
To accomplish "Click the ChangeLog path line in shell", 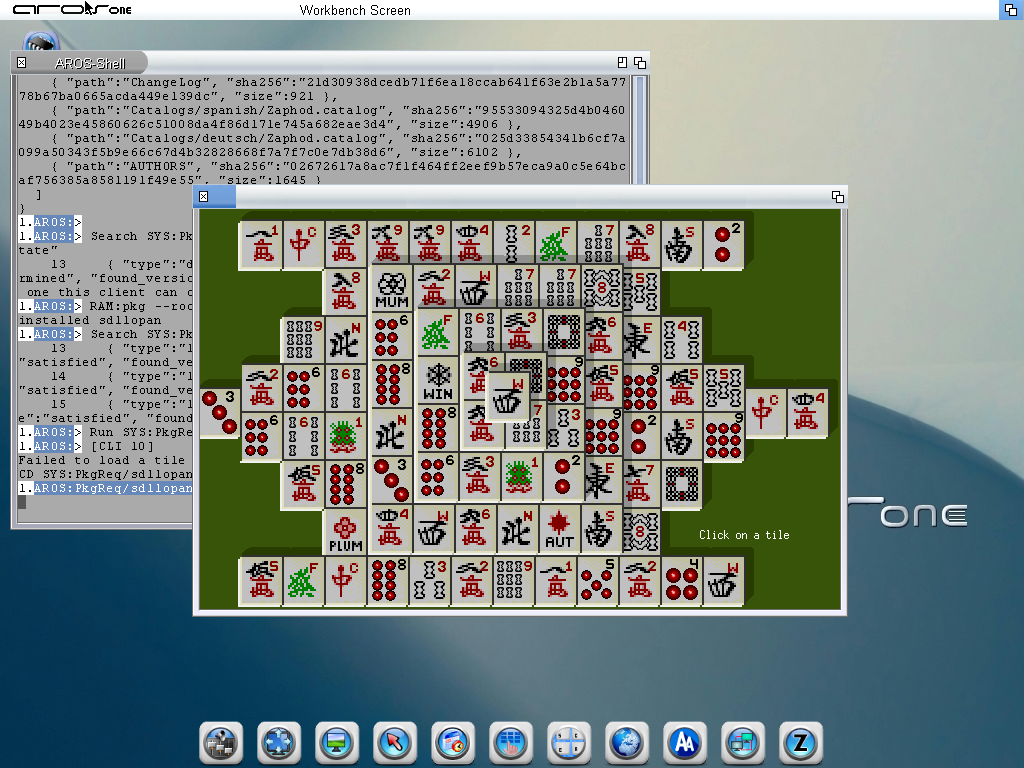I will click(x=322, y=89).
